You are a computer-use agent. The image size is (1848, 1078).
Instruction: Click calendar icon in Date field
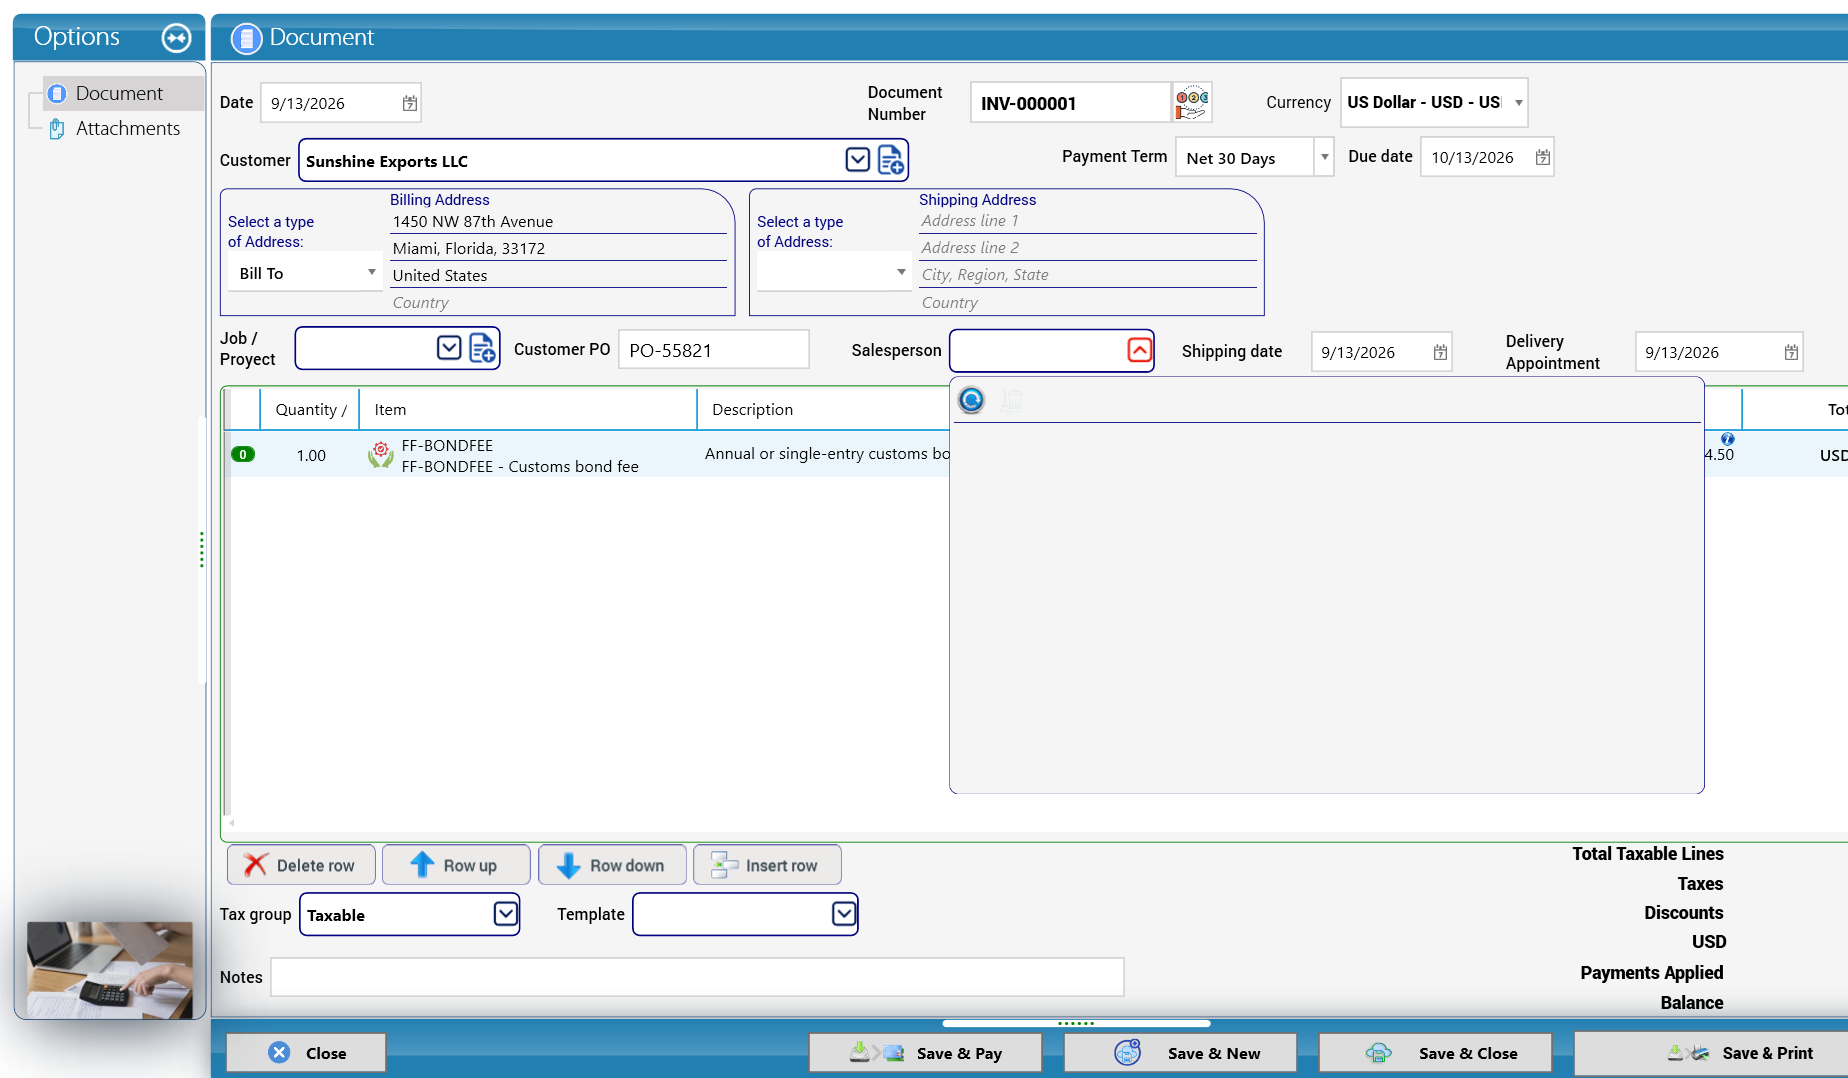[410, 103]
